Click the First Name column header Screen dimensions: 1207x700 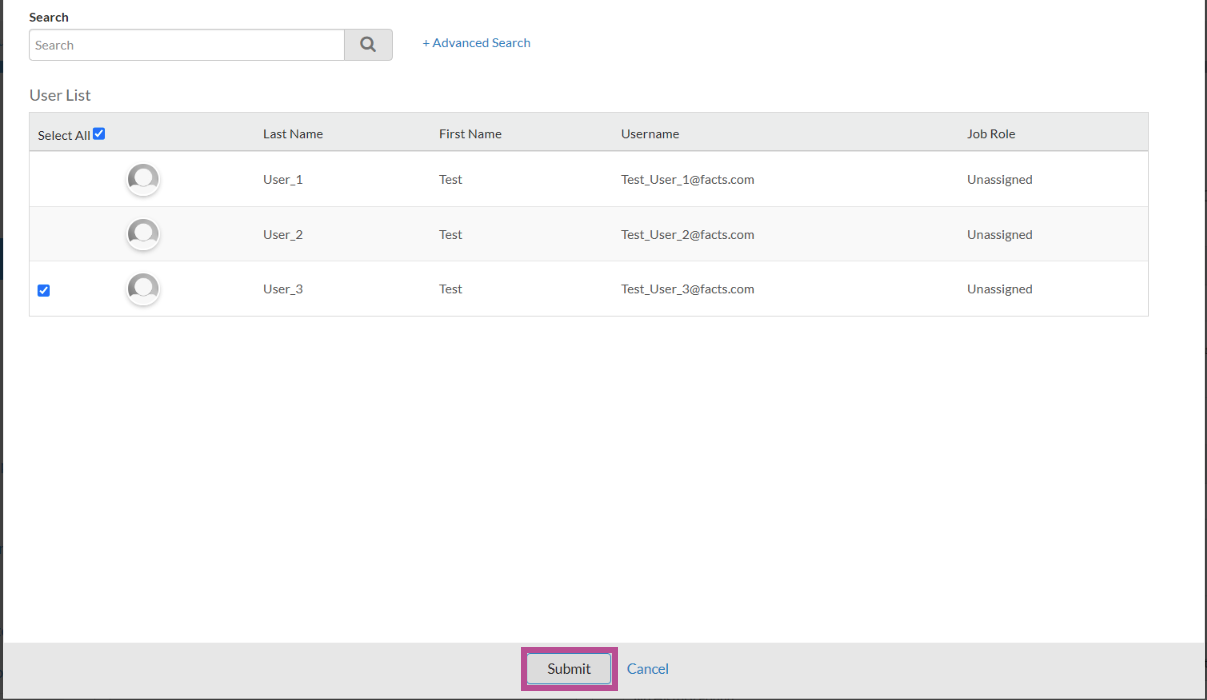point(470,134)
